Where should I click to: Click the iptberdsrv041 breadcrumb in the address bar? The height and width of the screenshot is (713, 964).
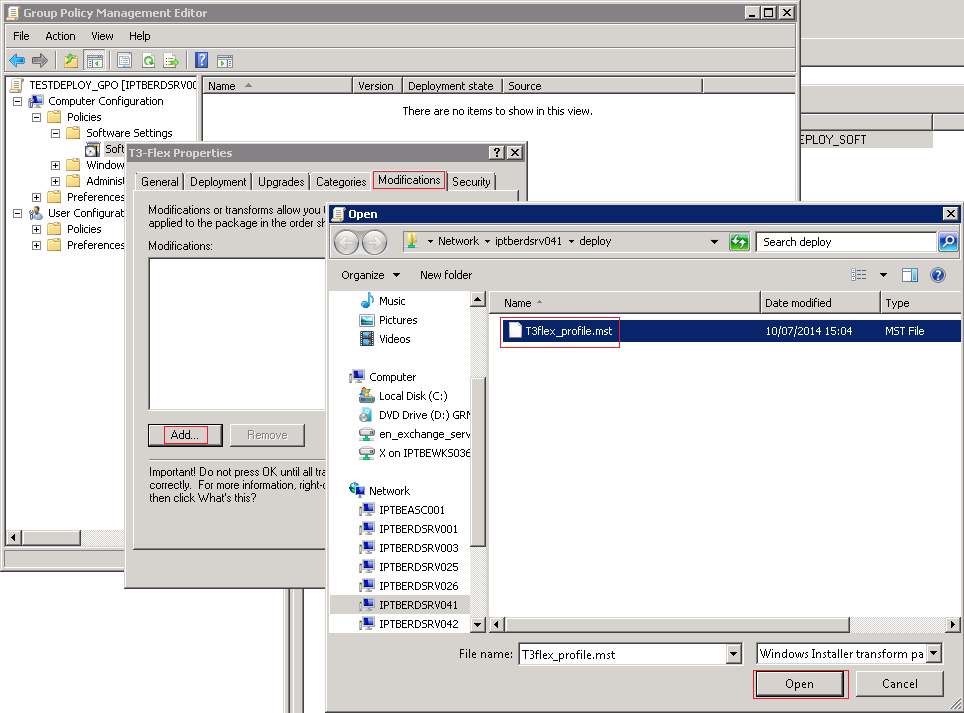pos(528,242)
